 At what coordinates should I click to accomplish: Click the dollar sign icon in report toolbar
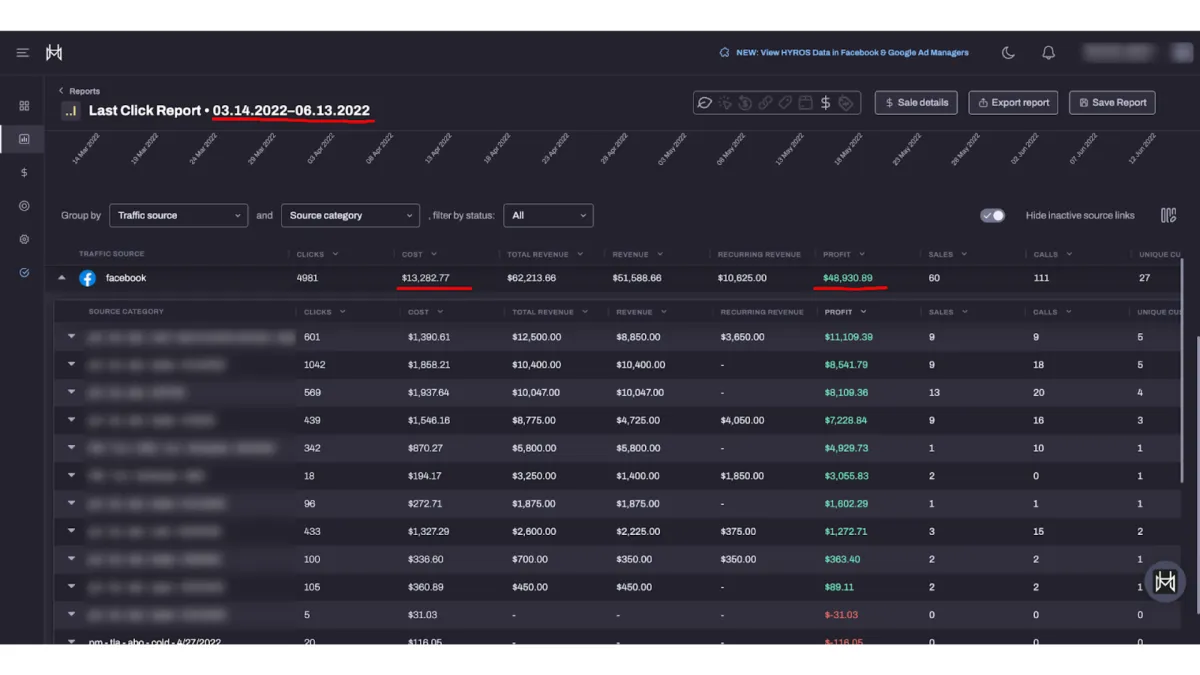(x=825, y=103)
